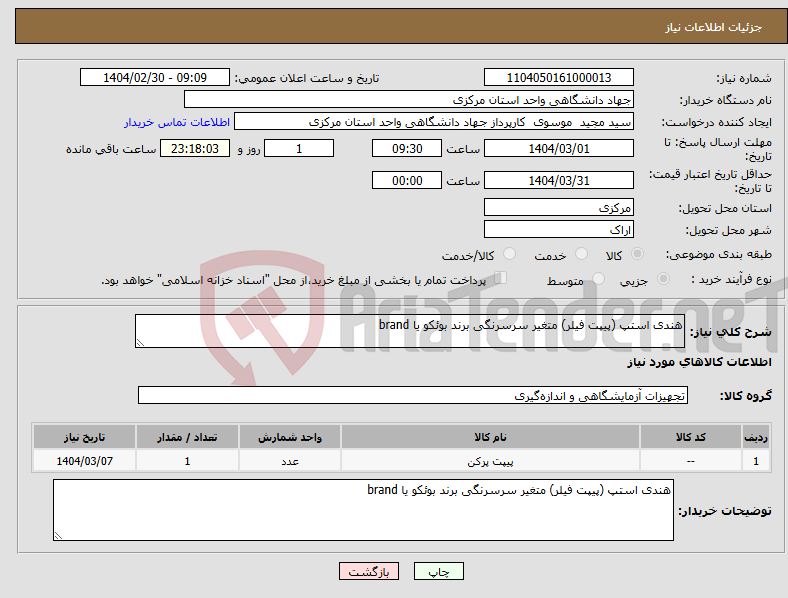Click the remaining days field showing 1
Viewport: 788px width, 598px height.
[x=299, y=148]
